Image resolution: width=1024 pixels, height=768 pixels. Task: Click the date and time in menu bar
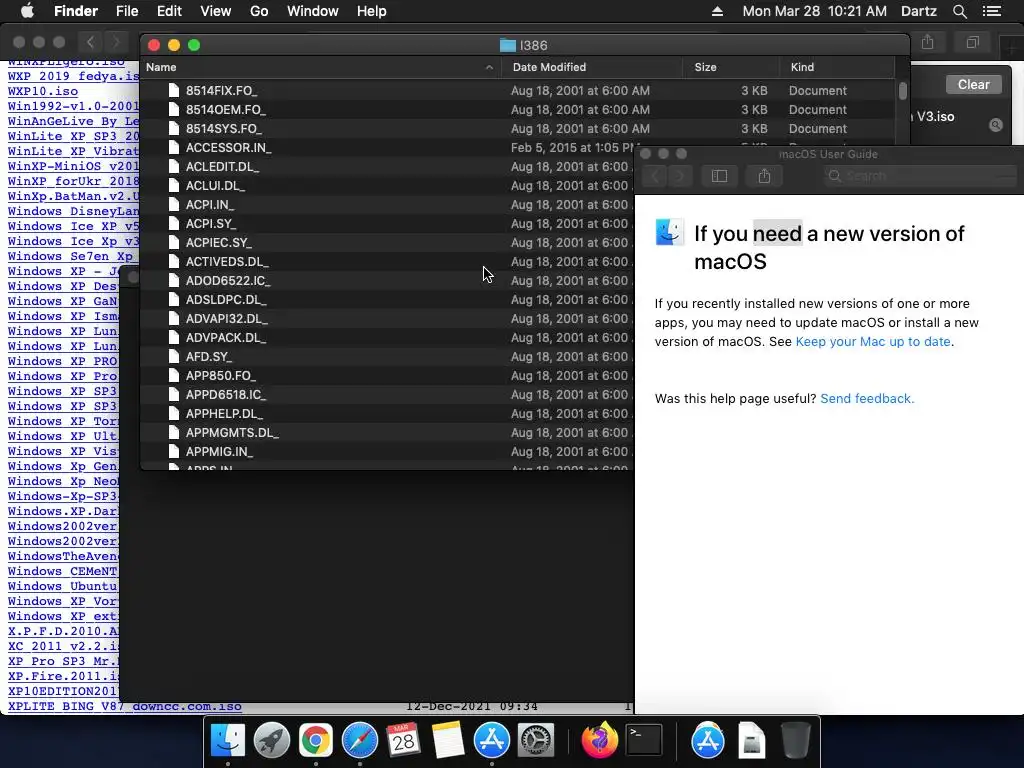click(814, 11)
